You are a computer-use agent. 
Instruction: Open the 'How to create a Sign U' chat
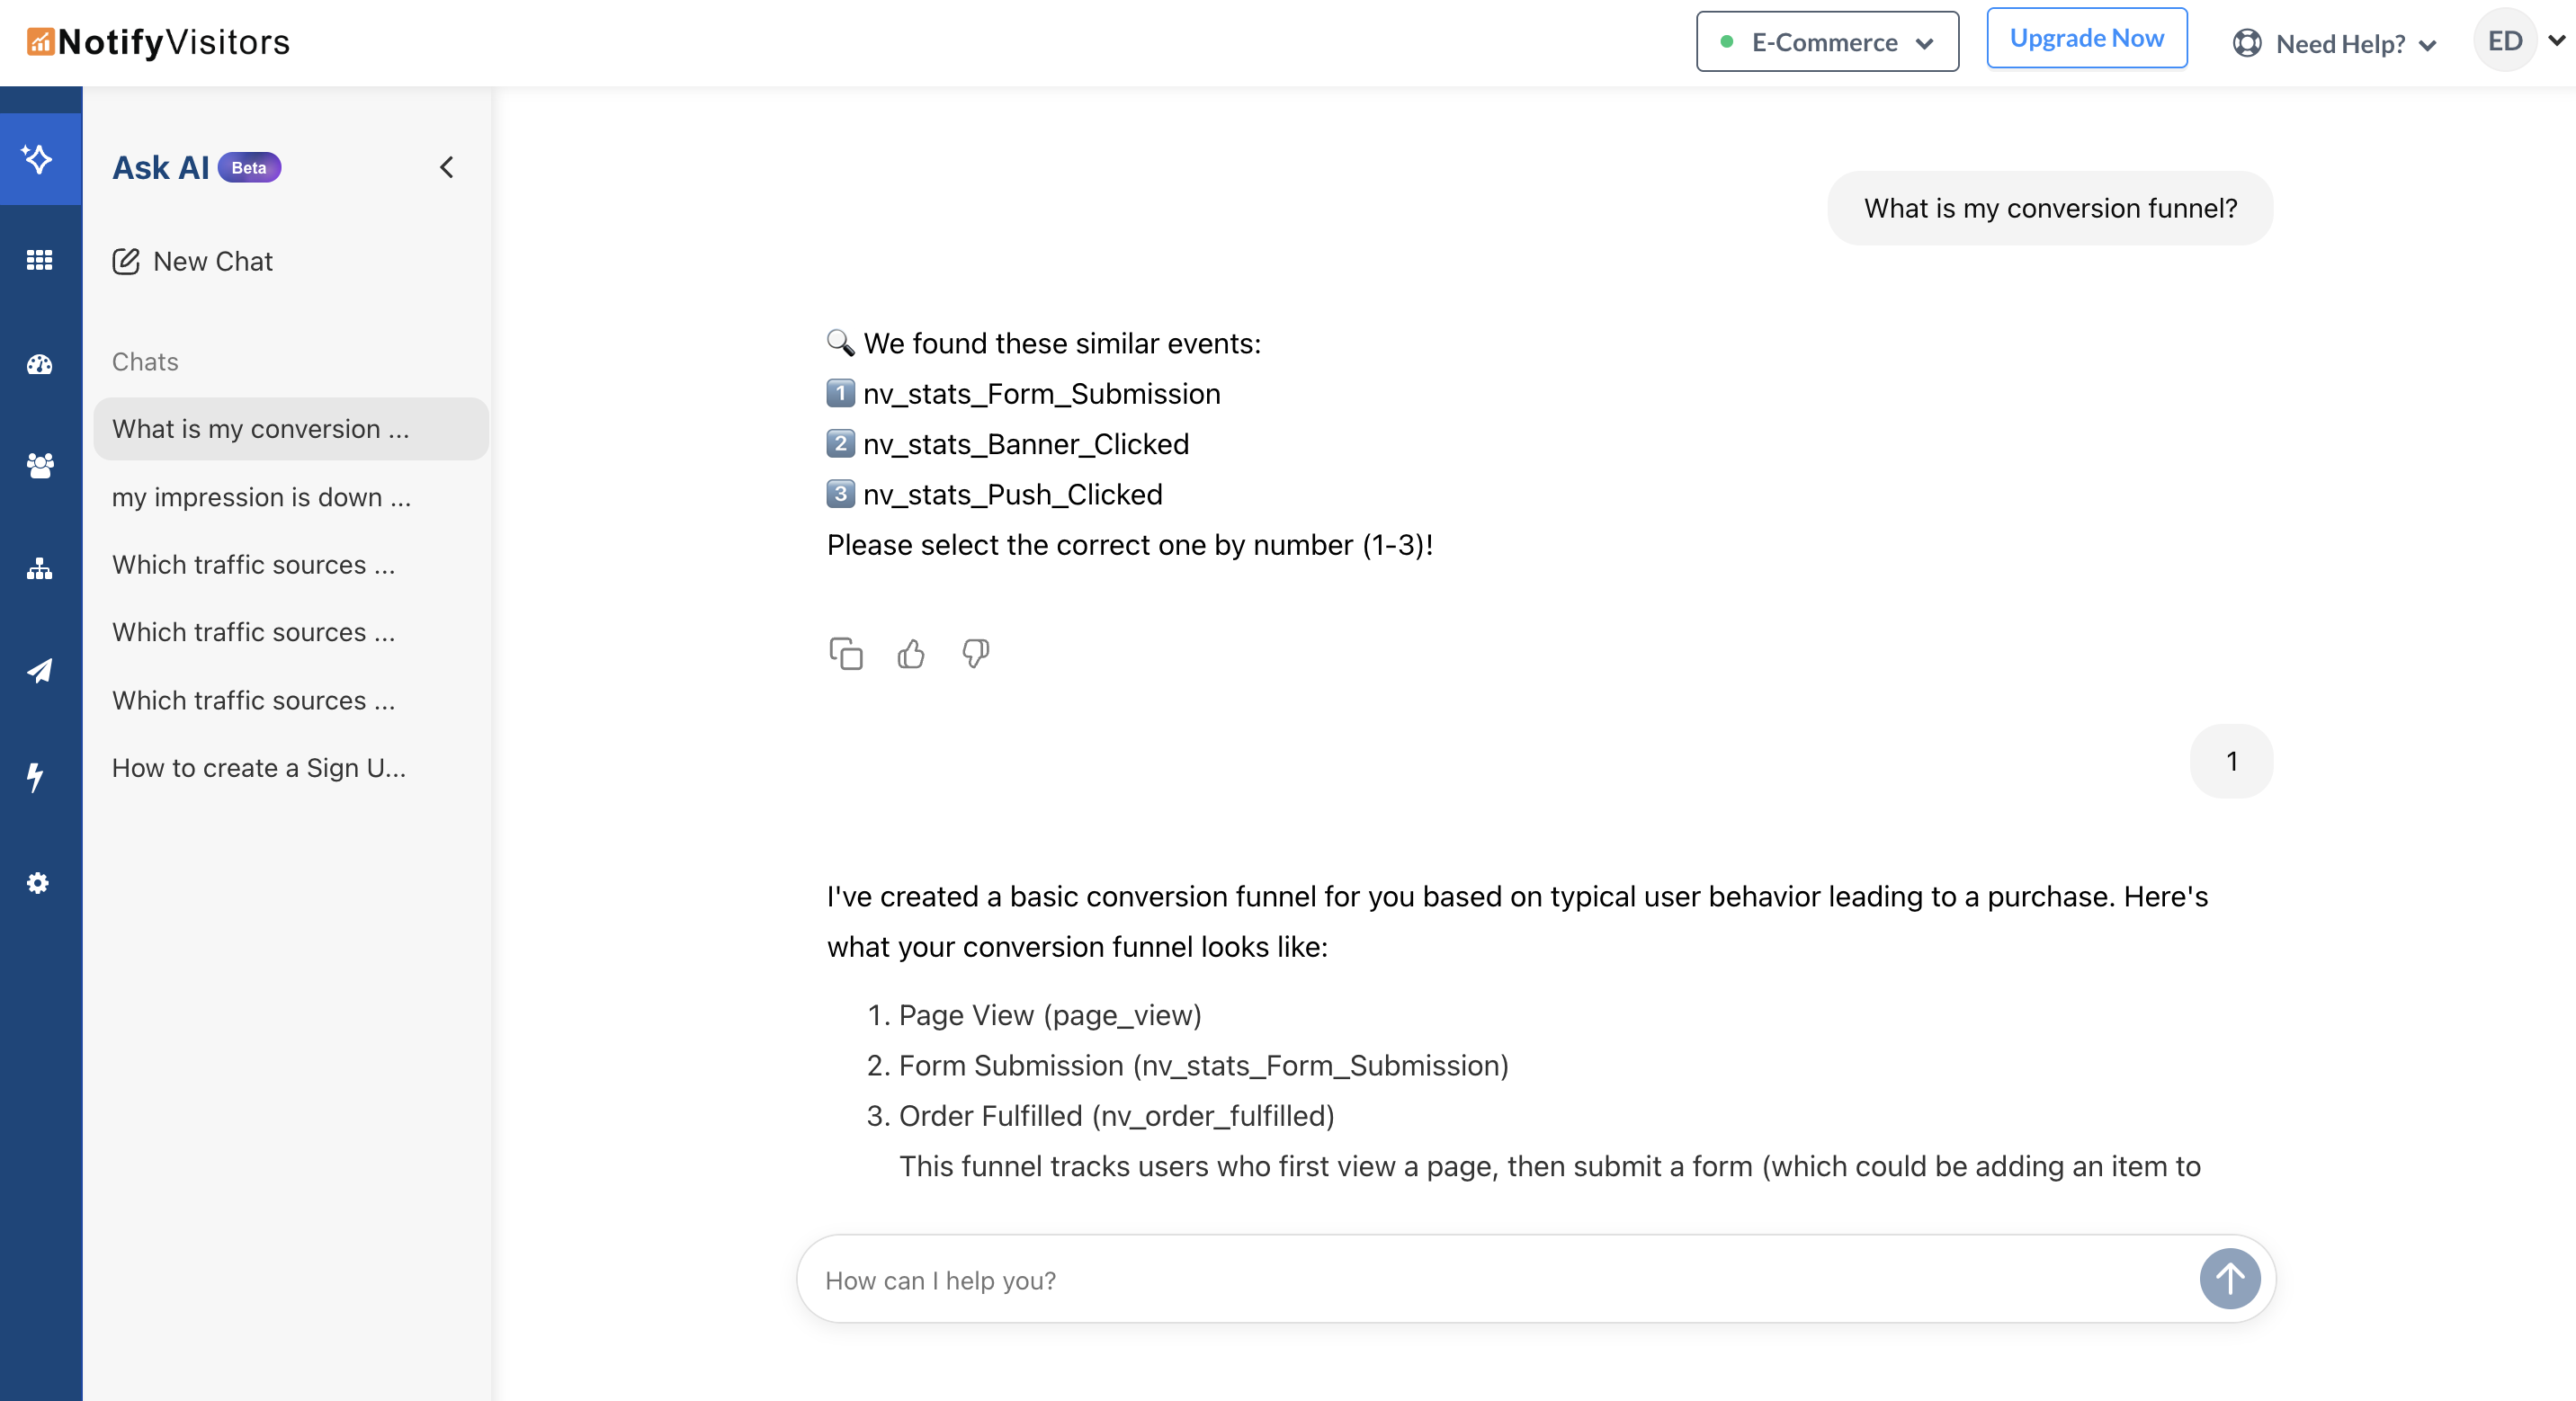[x=258, y=768]
